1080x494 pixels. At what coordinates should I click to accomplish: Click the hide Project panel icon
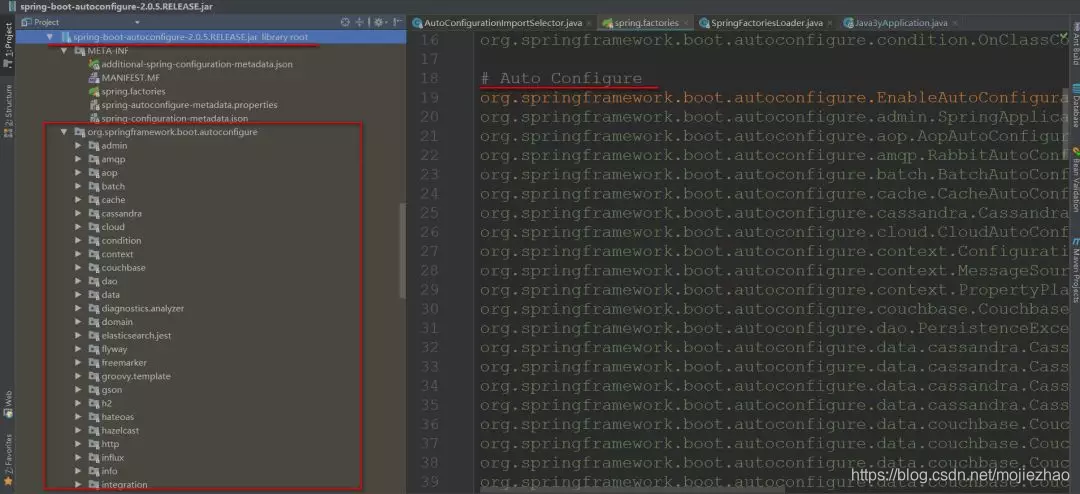[397, 22]
